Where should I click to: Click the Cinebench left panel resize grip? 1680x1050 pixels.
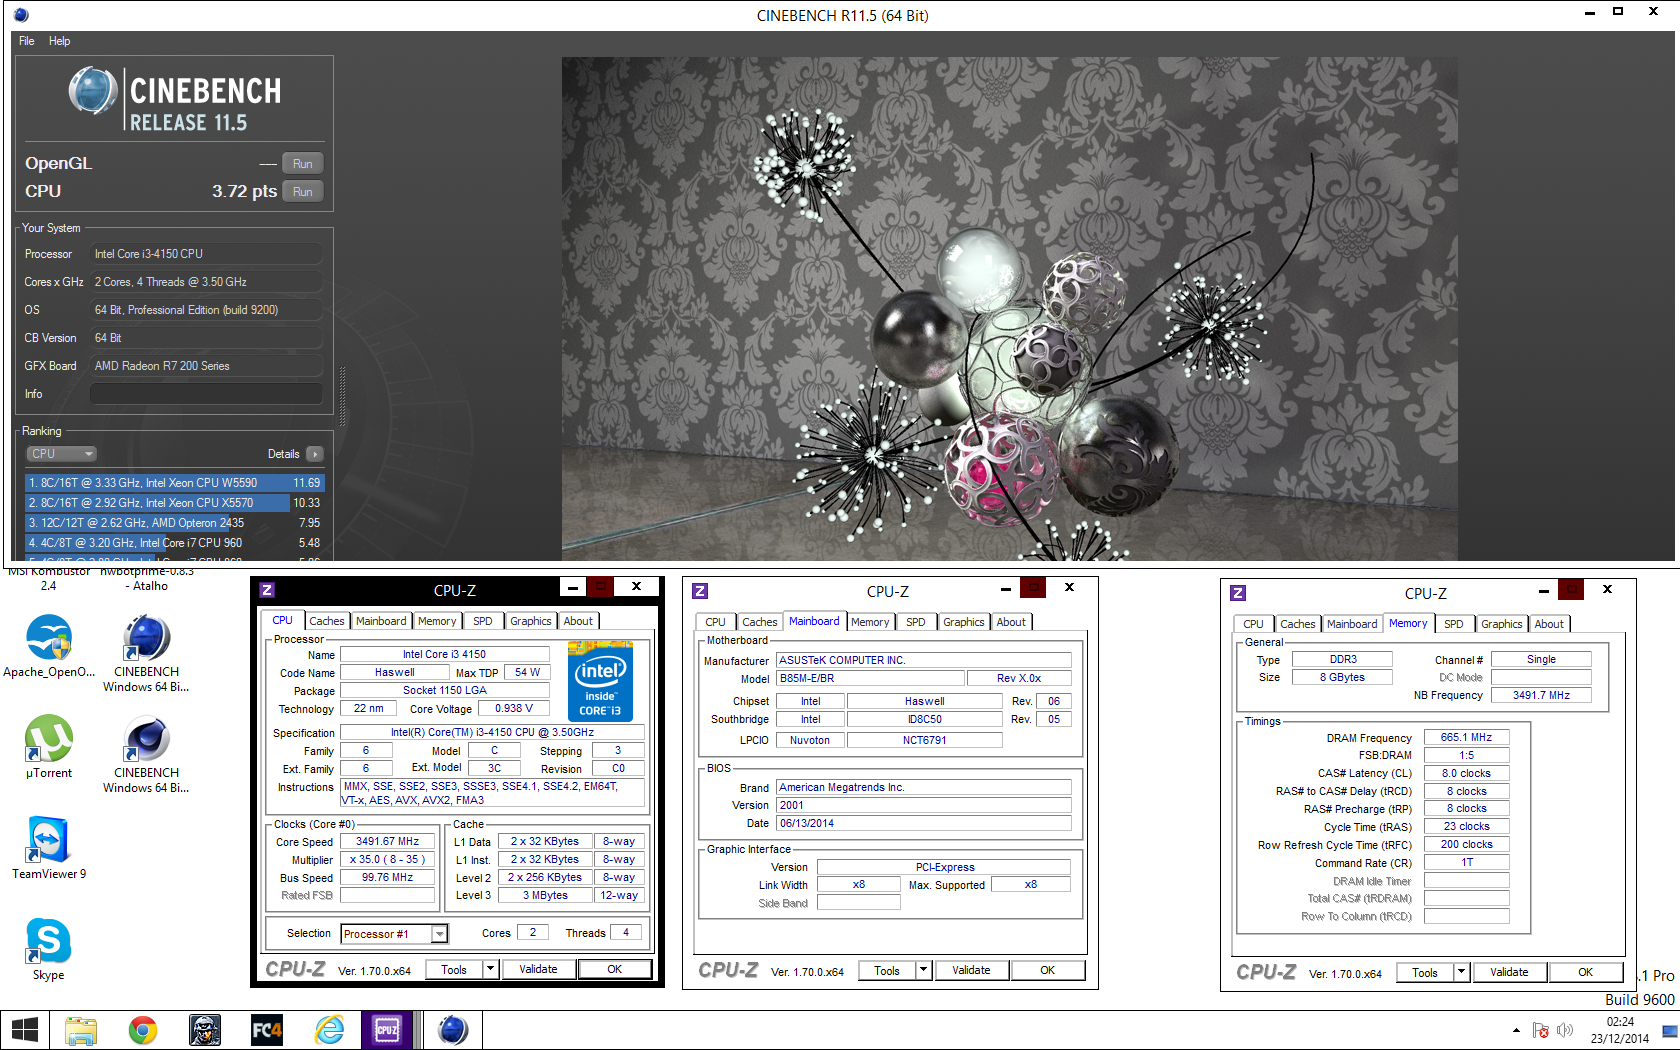click(x=343, y=397)
